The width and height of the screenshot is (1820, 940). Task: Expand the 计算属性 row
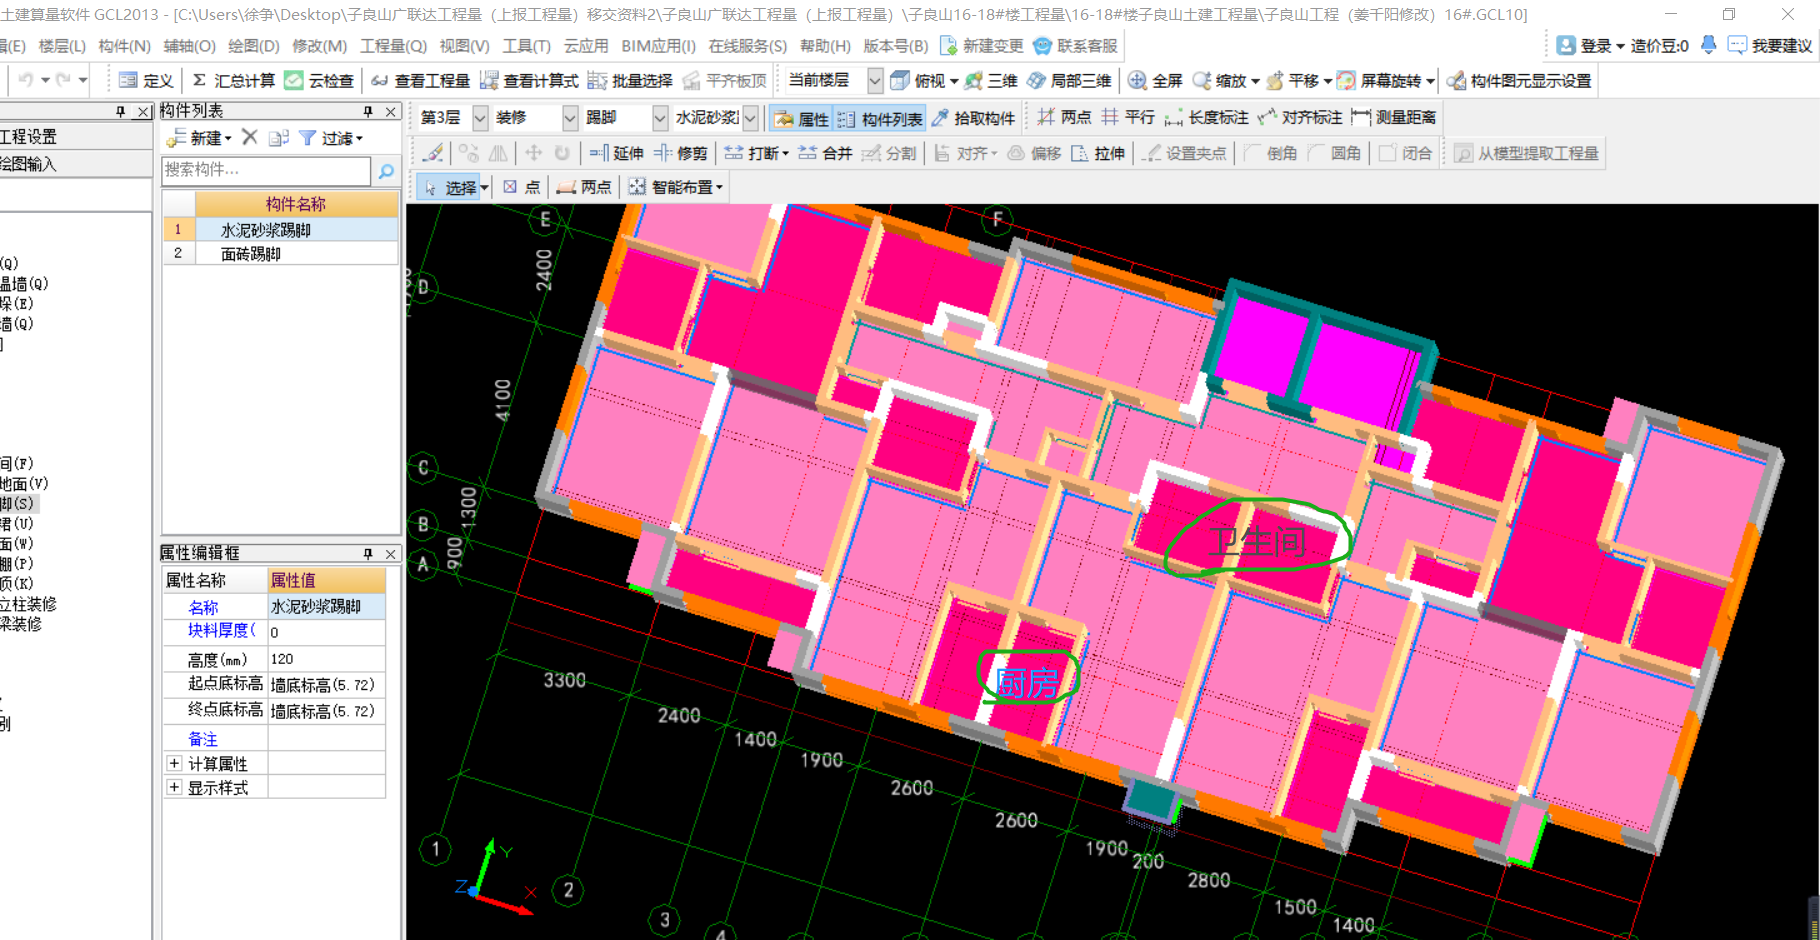(x=174, y=763)
